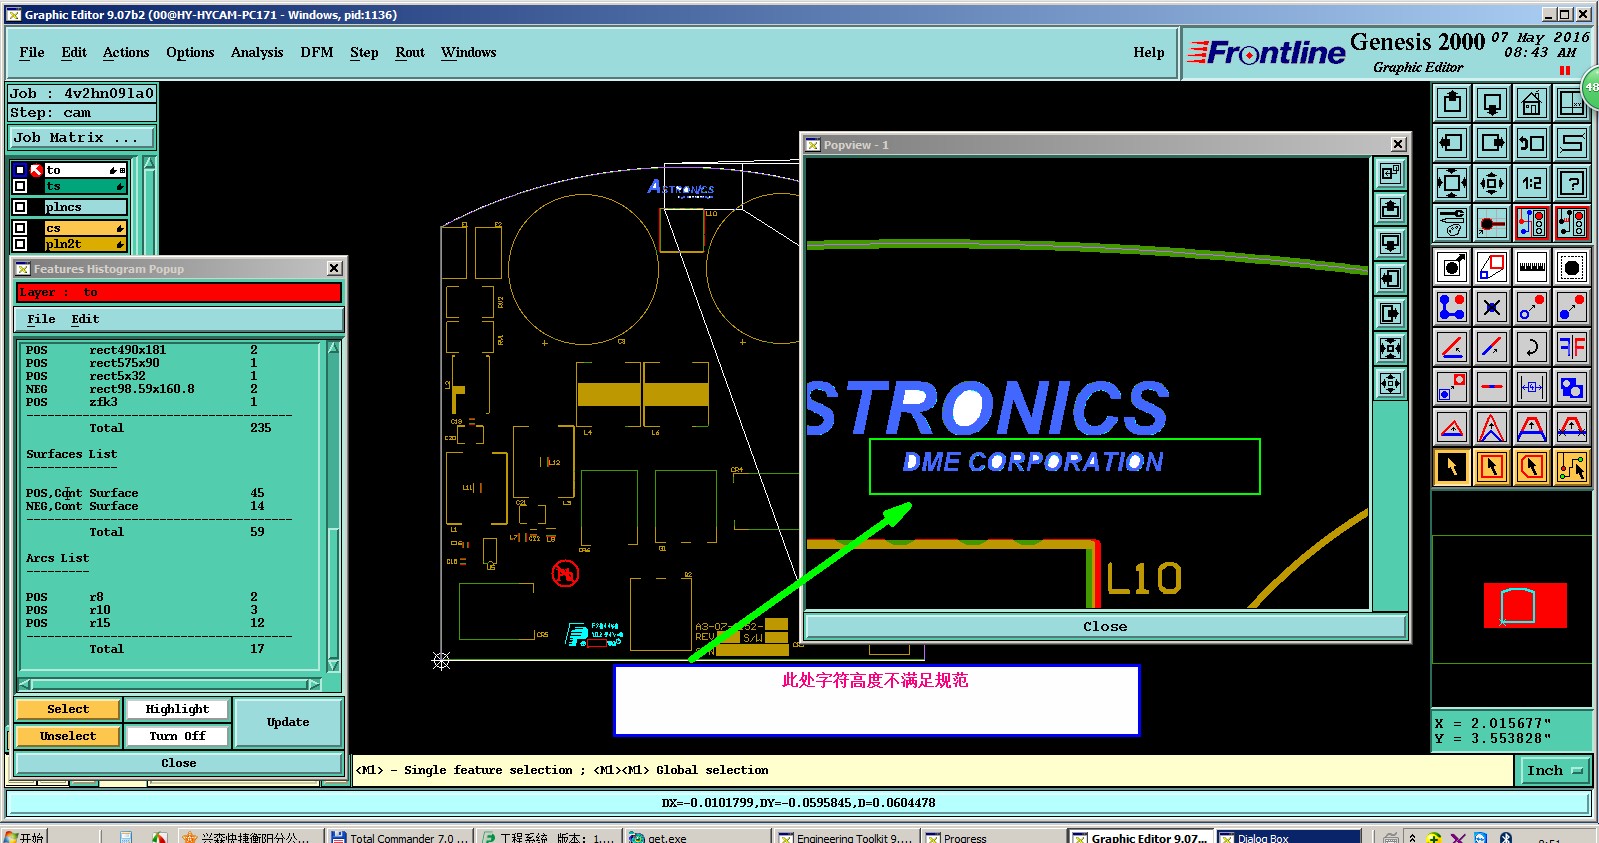Click the histogram list vertical scrollbar
The height and width of the screenshot is (843, 1599).
(334, 507)
